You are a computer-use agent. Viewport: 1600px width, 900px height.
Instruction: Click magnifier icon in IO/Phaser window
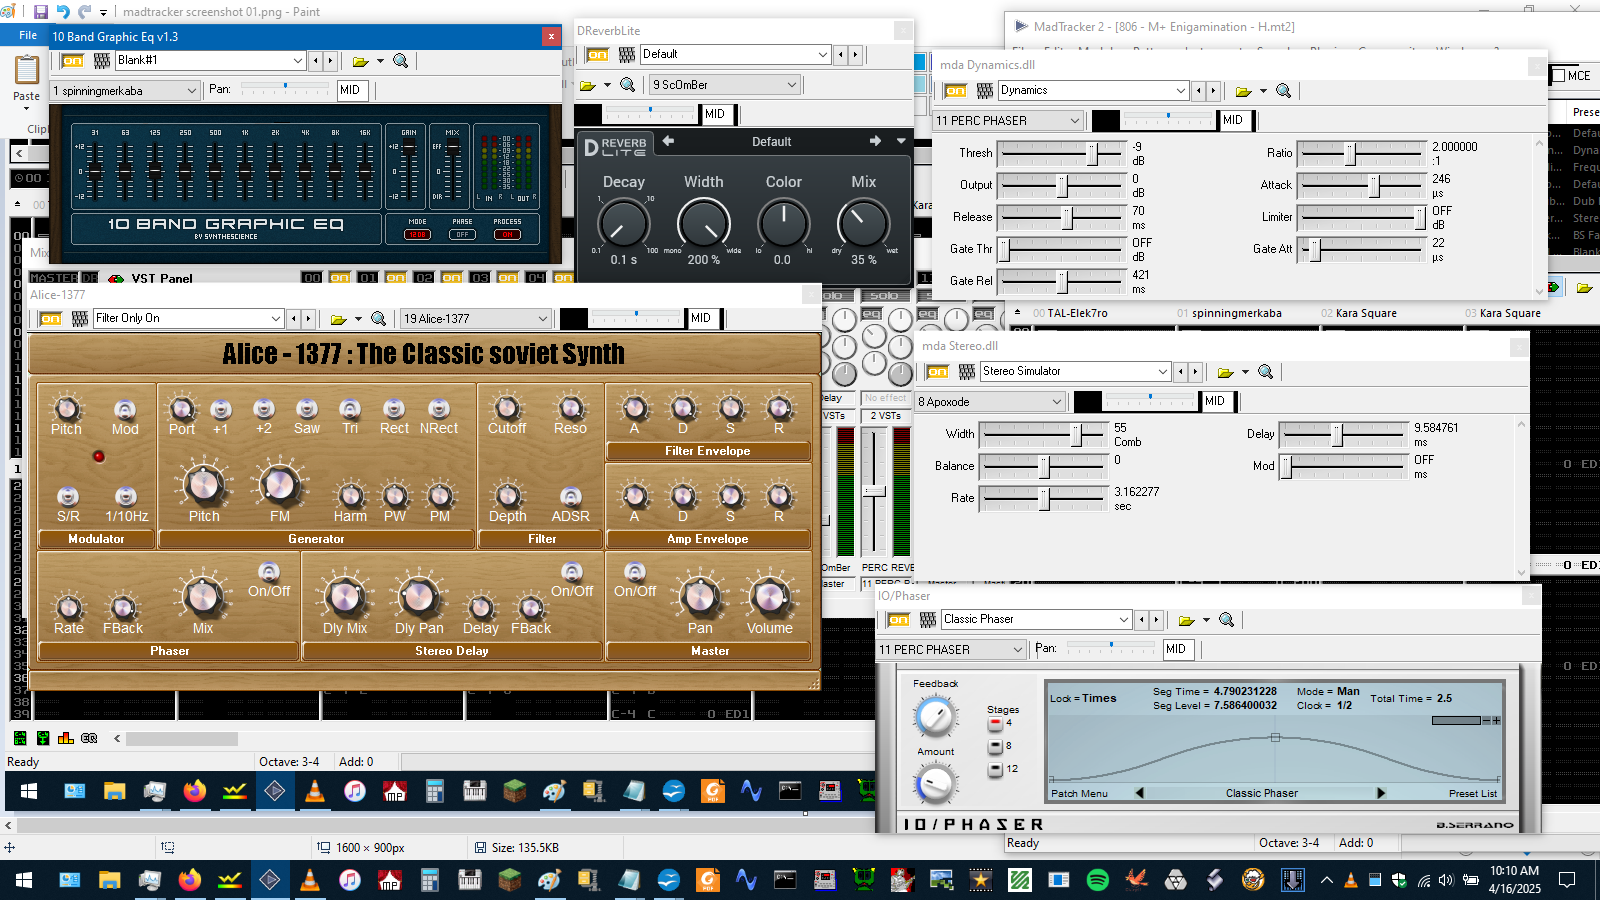click(x=1227, y=620)
